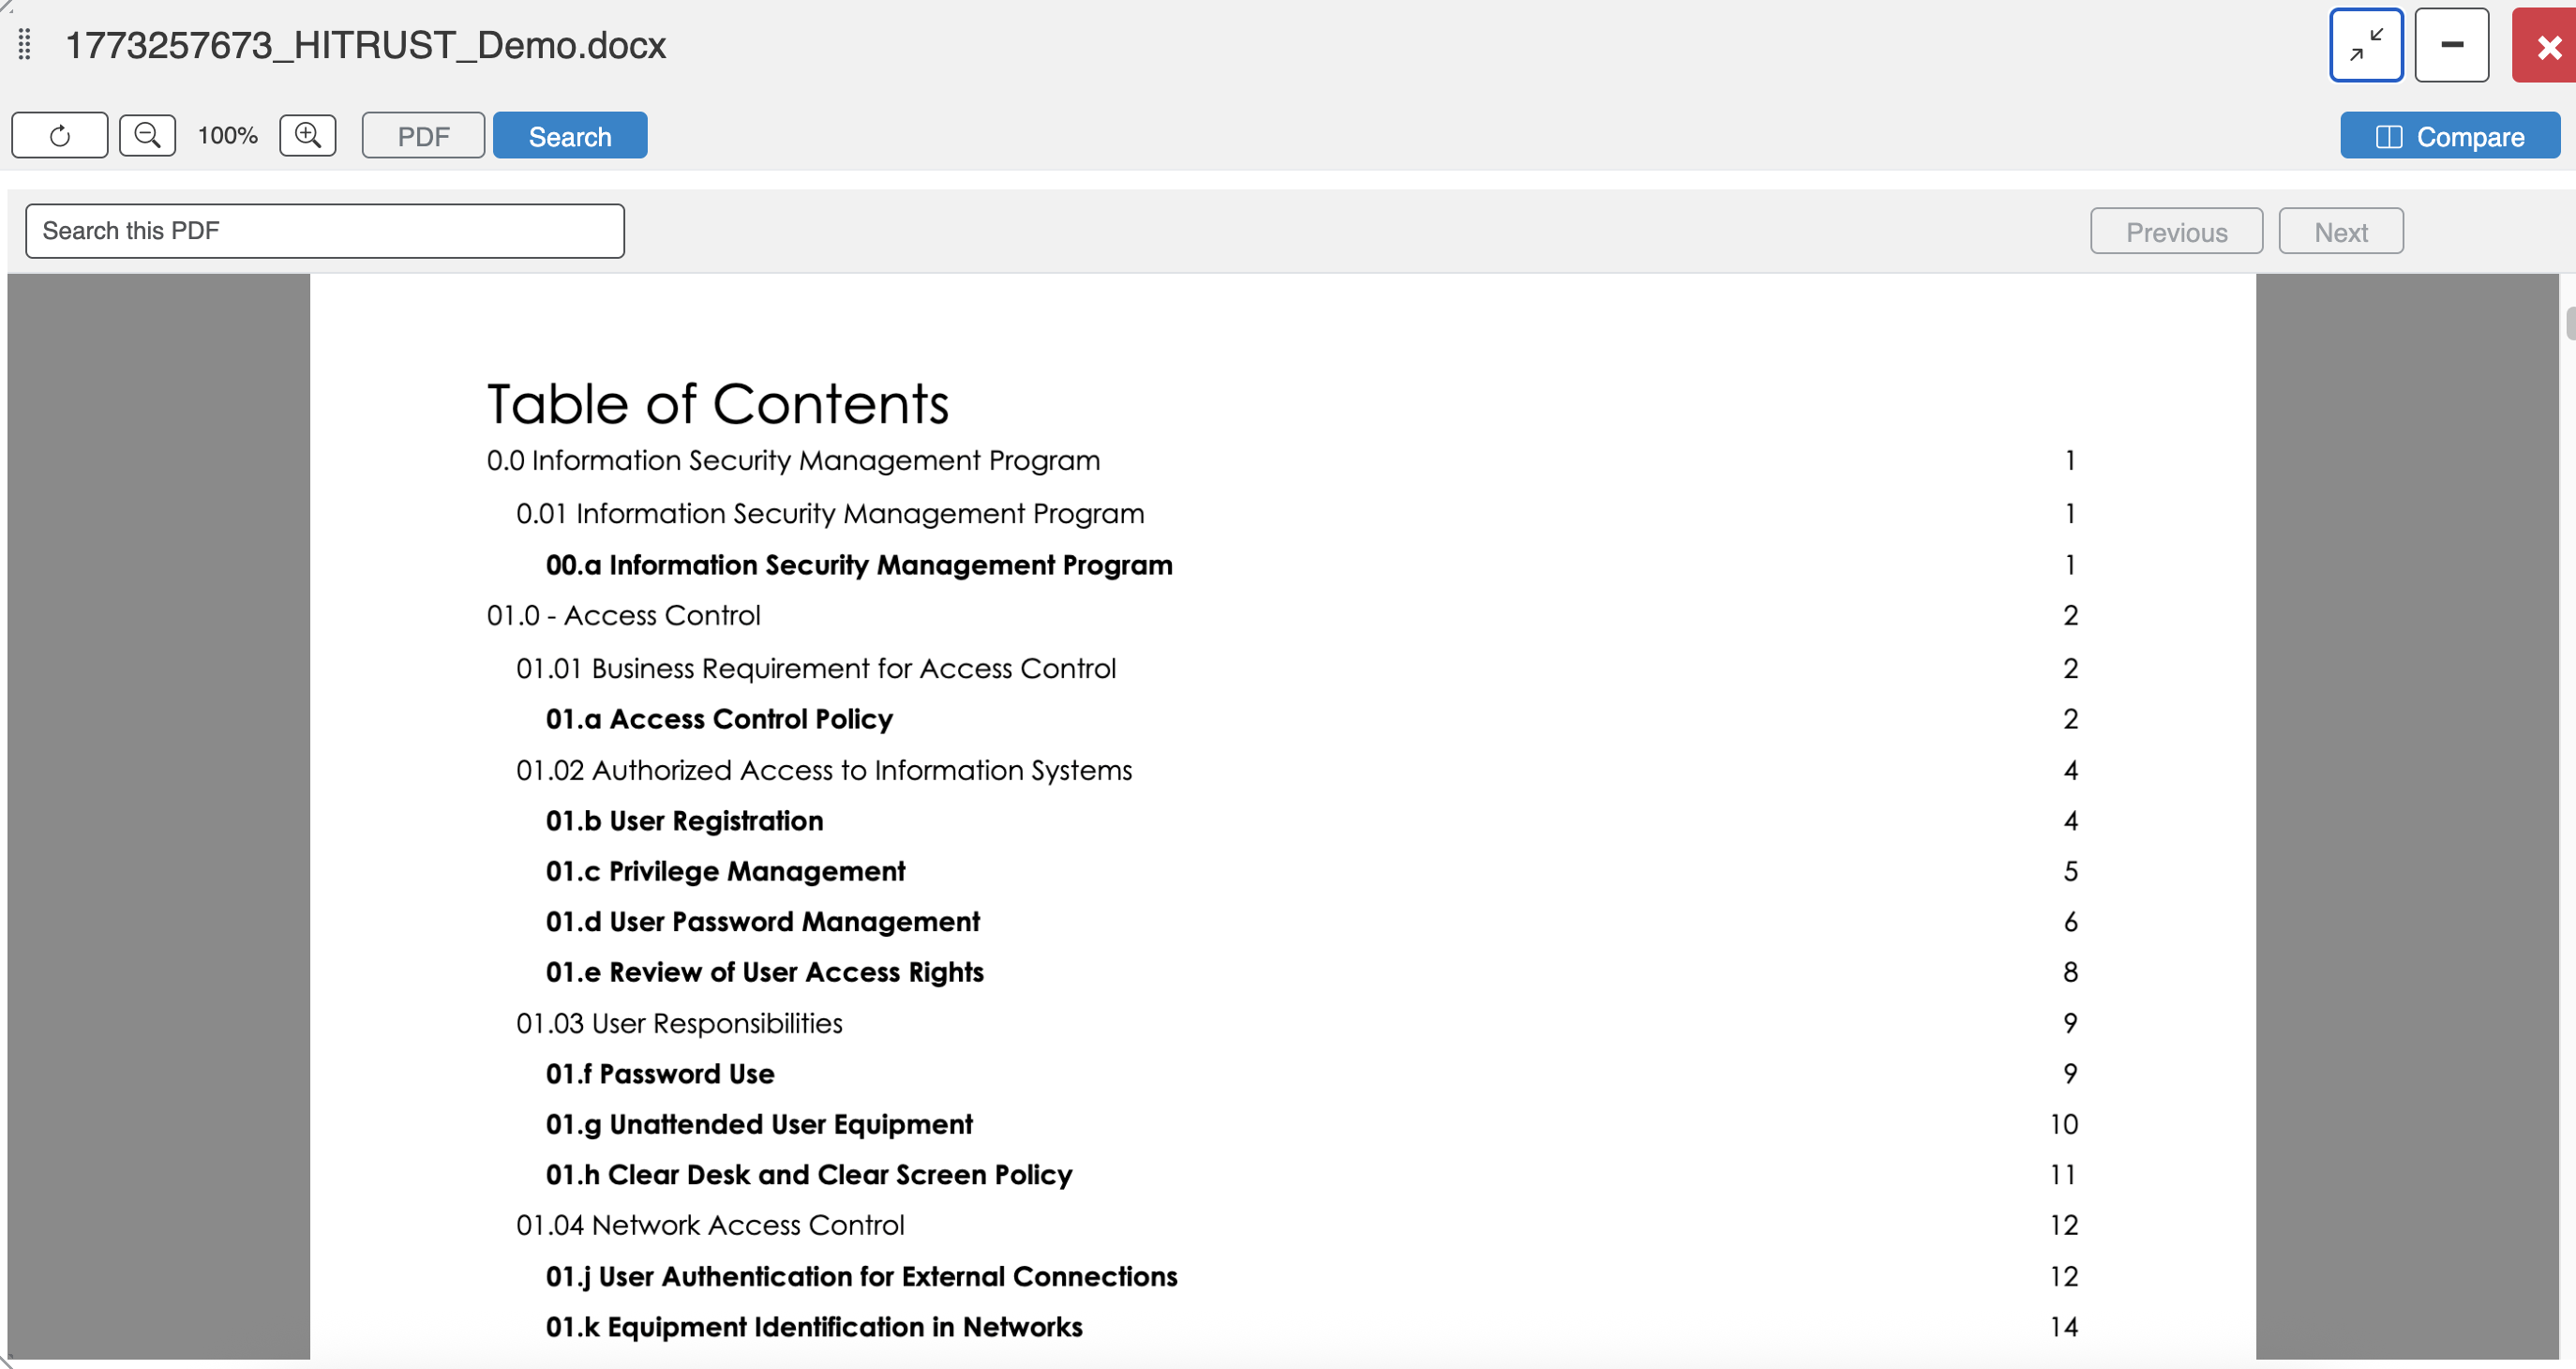Open 01.h Clear Desk and Clear Screen Policy
The image size is (2576, 1369).
809,1174
